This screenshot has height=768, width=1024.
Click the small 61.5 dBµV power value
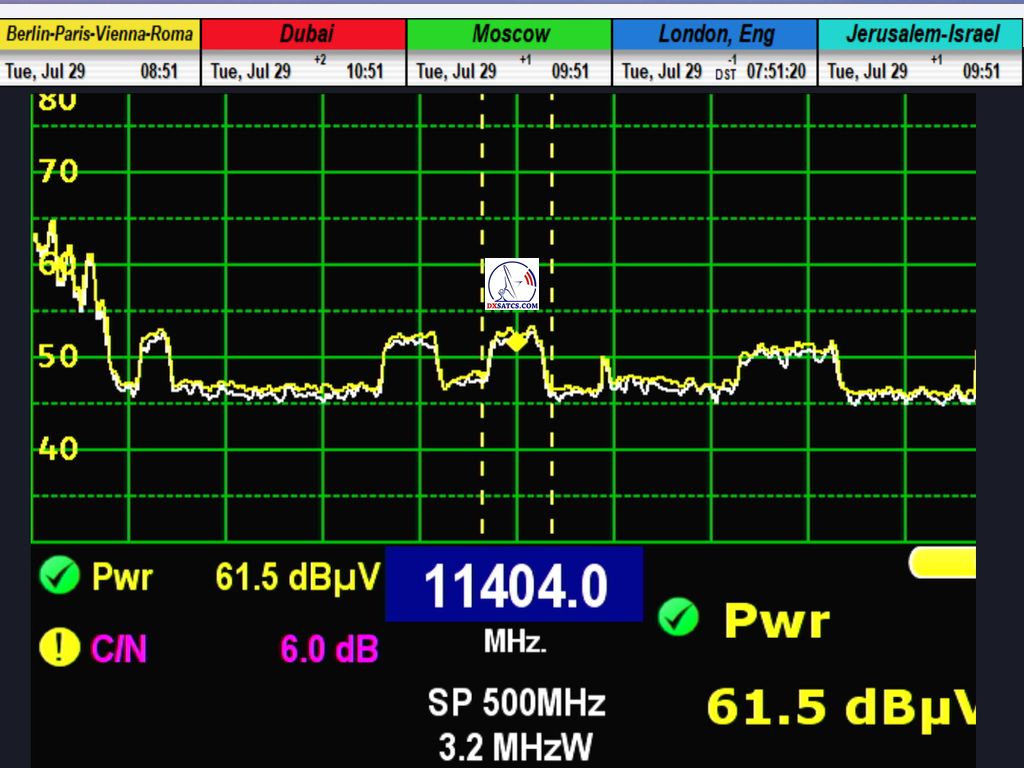click(297, 577)
